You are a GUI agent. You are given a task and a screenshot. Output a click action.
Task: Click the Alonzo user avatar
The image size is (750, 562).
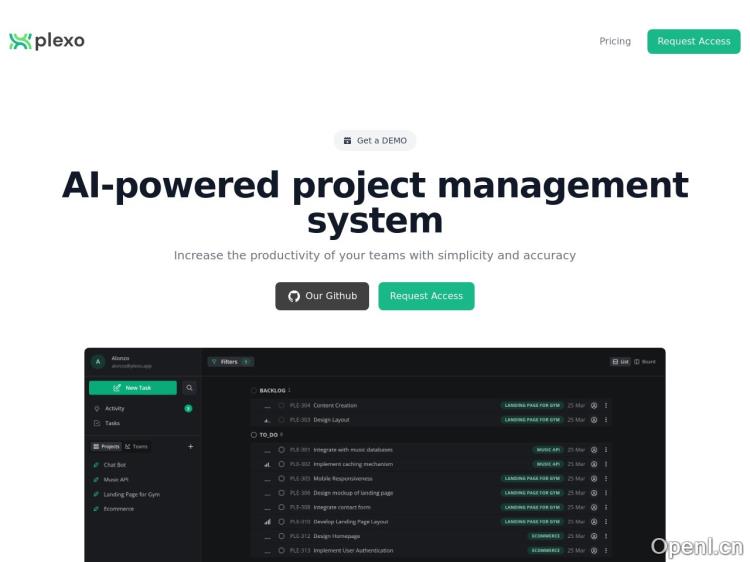tap(98, 362)
